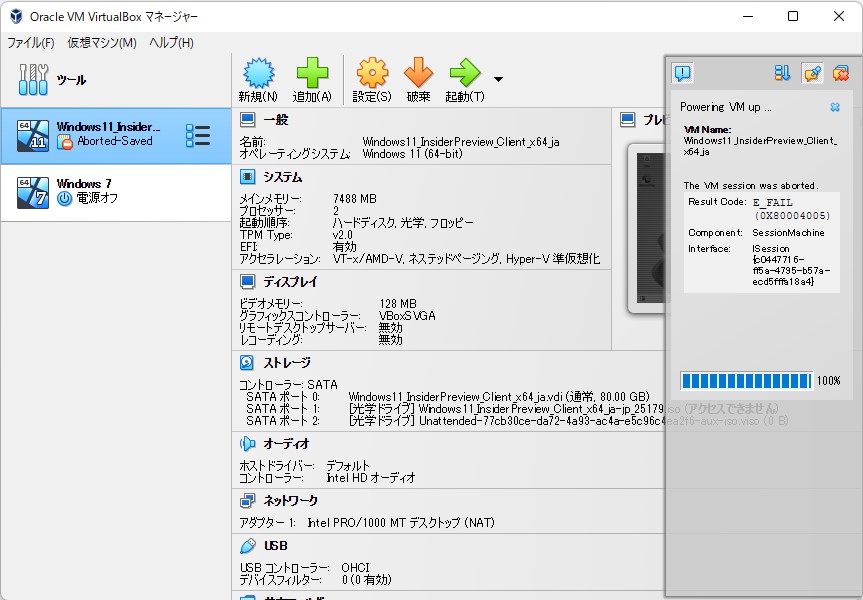Open the 一般 section heading link
The width and height of the screenshot is (863, 600).
tap(276, 119)
